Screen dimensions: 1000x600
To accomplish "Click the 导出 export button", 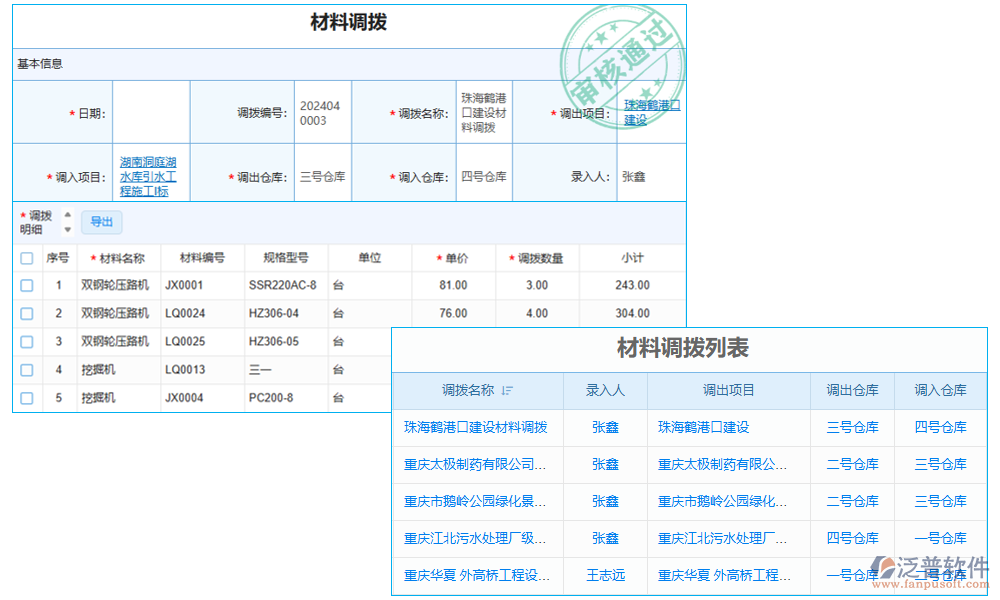I will pos(101,222).
